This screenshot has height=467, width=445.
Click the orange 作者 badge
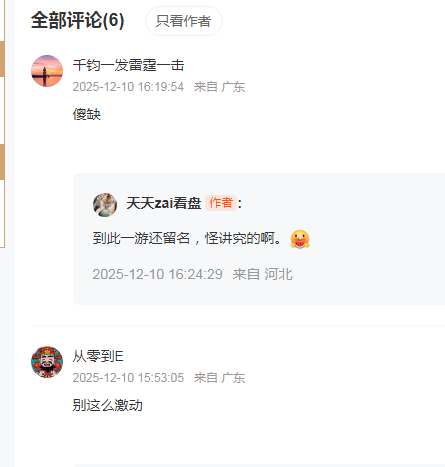click(x=221, y=203)
